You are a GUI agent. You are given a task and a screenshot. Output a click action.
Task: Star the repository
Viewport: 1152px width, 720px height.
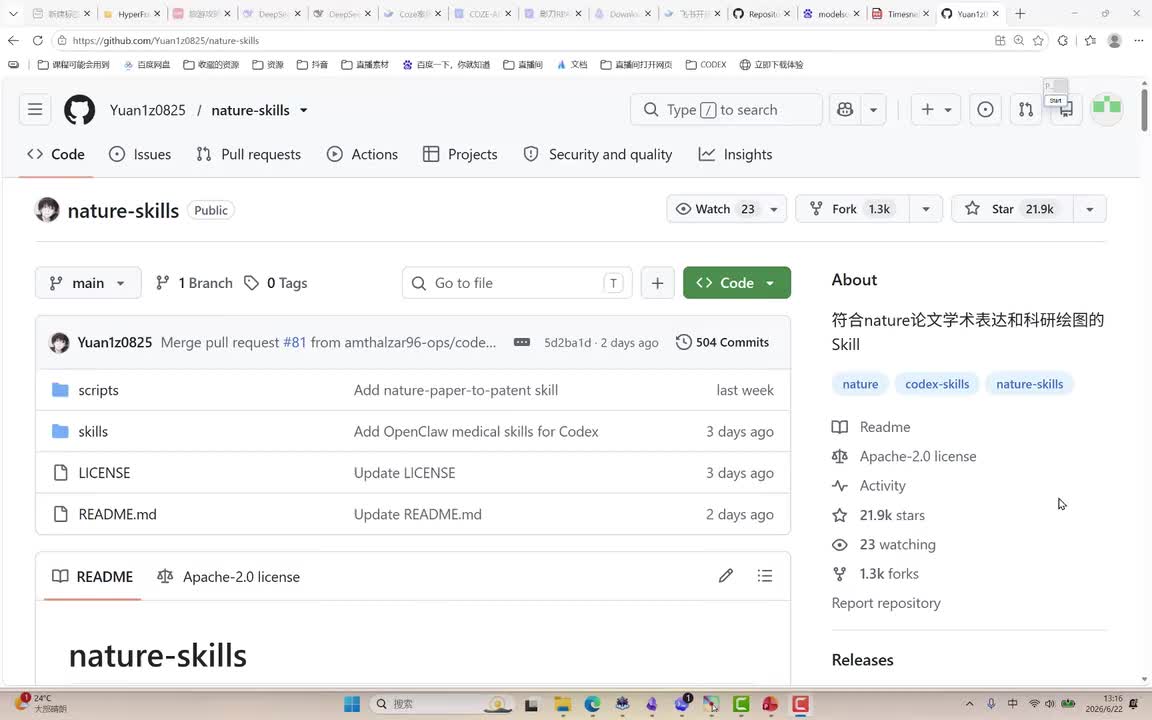1012,209
